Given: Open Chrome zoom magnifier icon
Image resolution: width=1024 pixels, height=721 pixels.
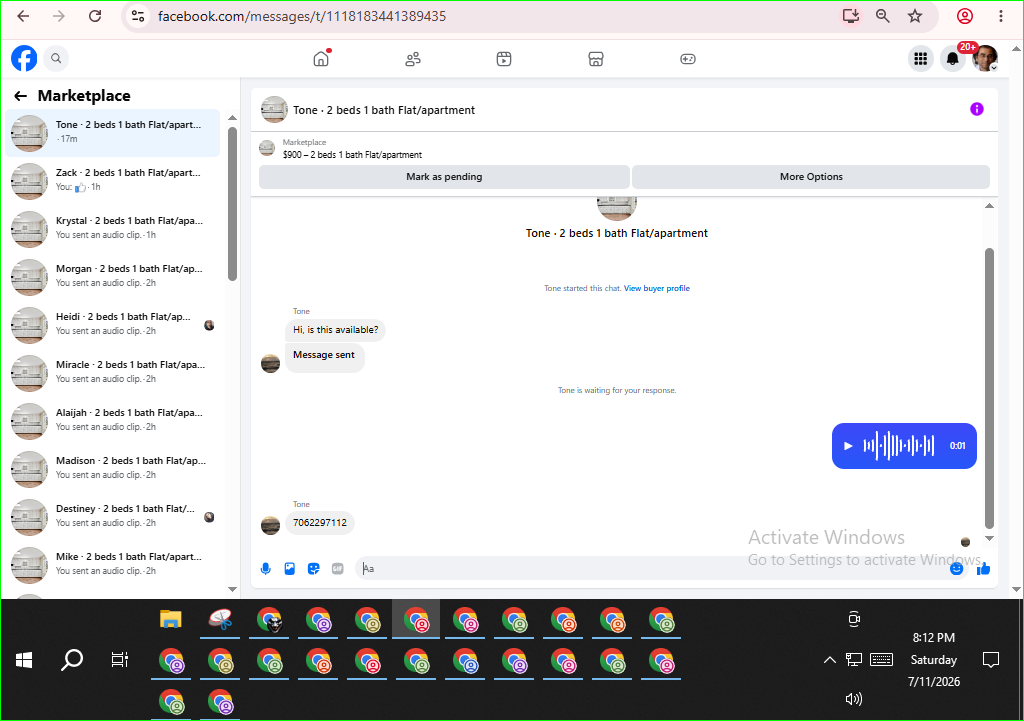Looking at the screenshot, I should (883, 16).
